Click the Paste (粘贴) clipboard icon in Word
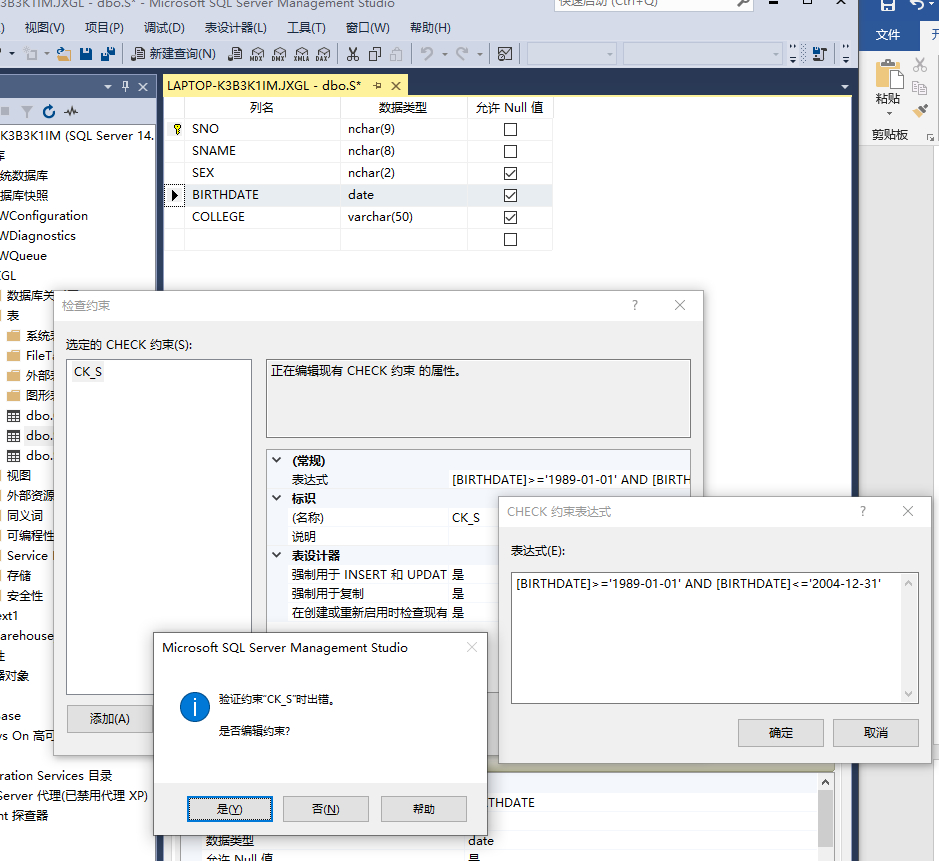The image size is (939, 861). pyautogui.click(x=889, y=75)
